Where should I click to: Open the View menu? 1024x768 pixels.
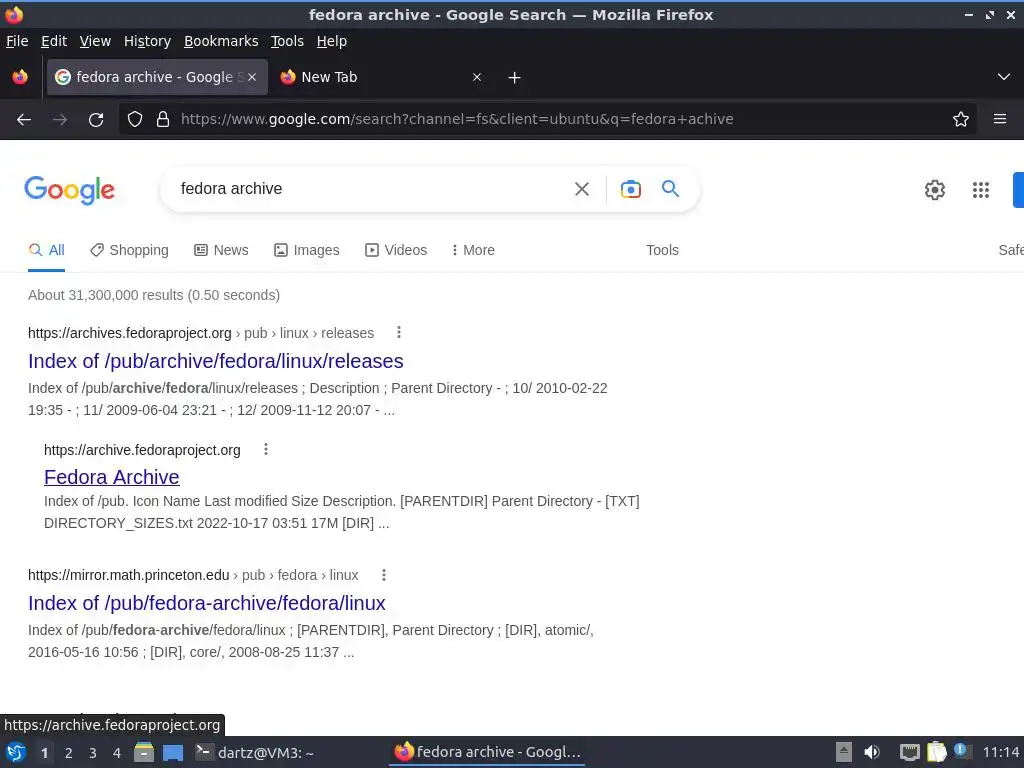(95, 41)
